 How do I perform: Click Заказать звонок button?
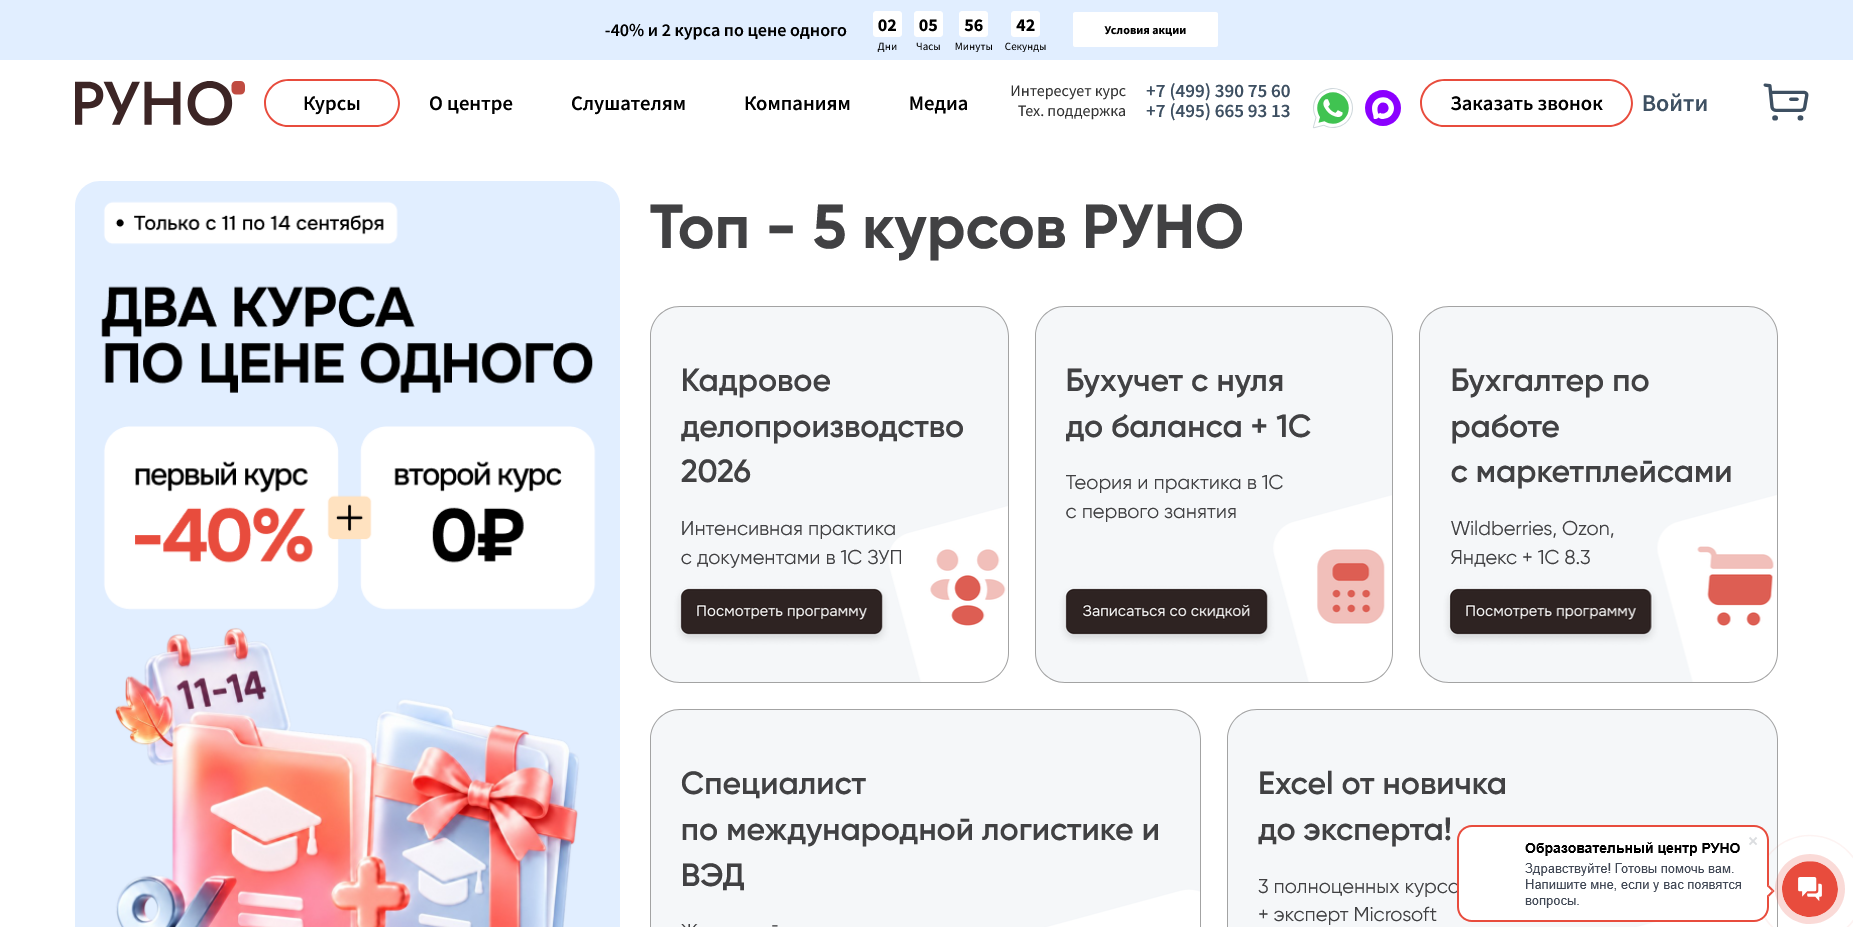[x=1526, y=103]
